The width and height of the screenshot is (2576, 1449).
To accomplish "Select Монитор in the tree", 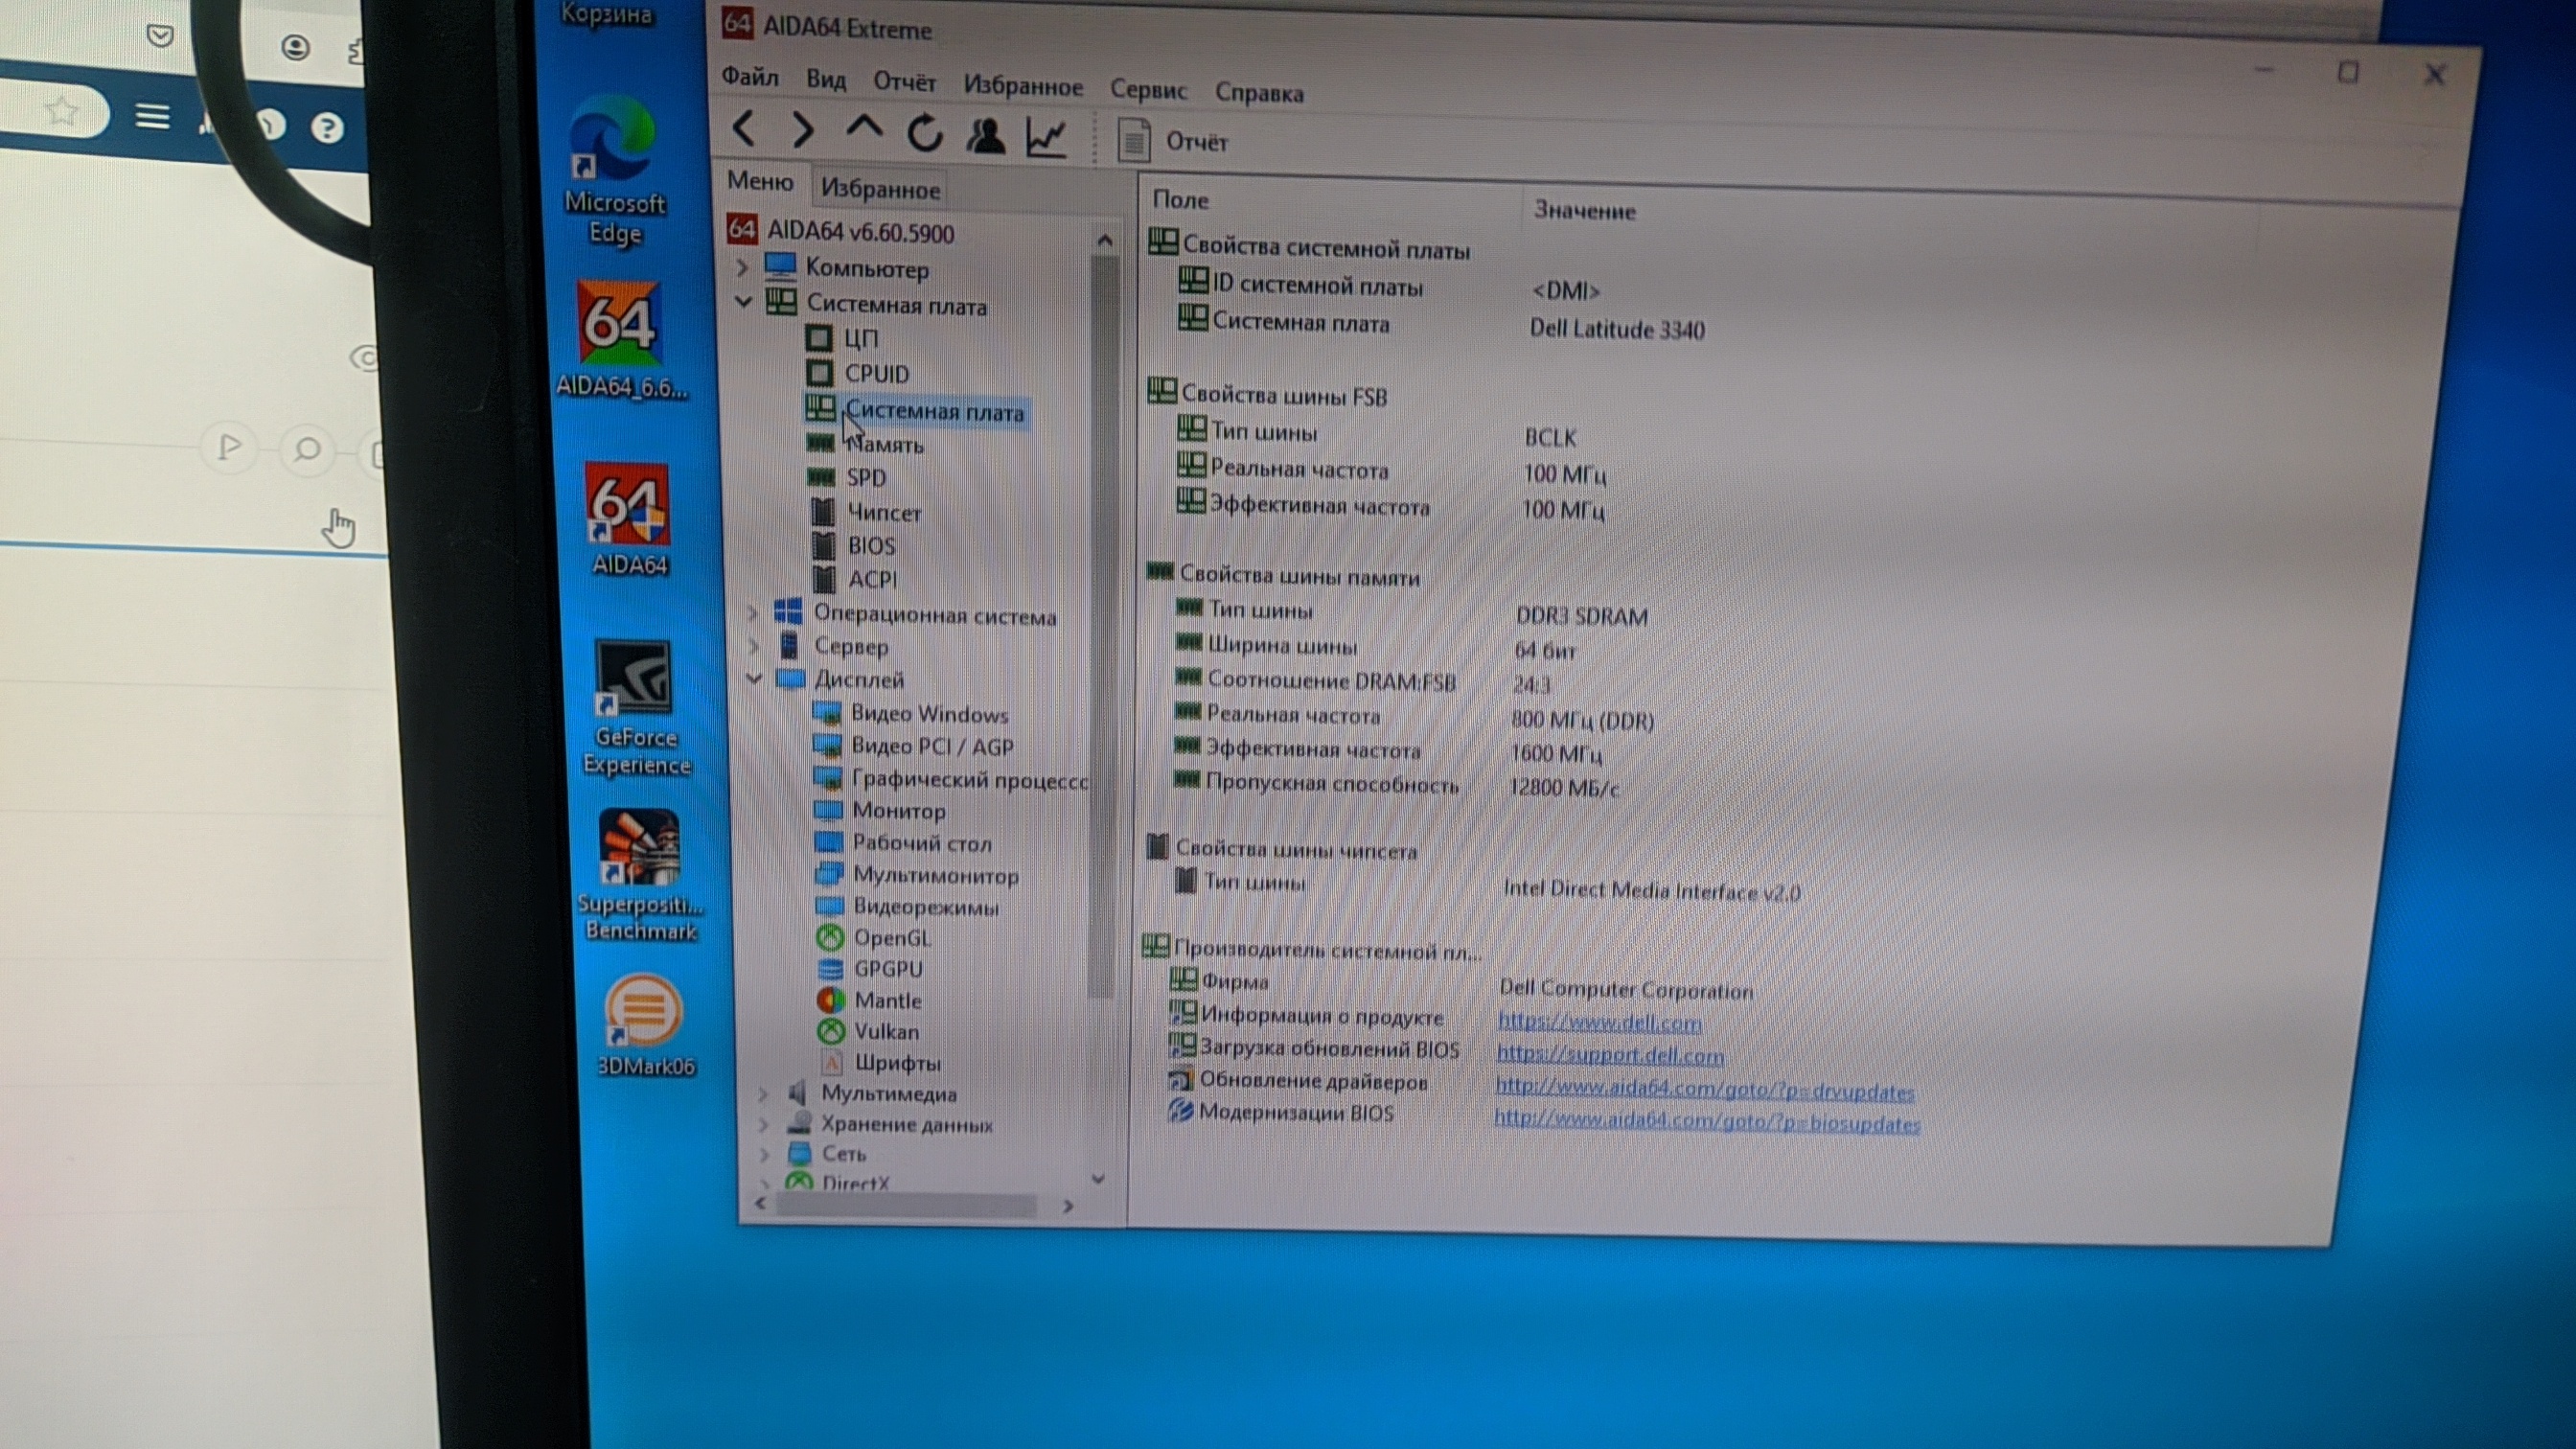I will pos(880,810).
